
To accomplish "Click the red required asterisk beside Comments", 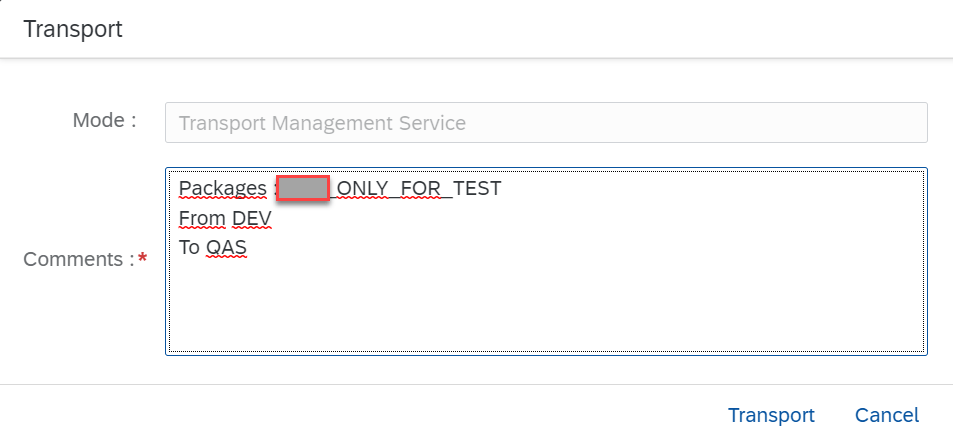I will tap(143, 260).
